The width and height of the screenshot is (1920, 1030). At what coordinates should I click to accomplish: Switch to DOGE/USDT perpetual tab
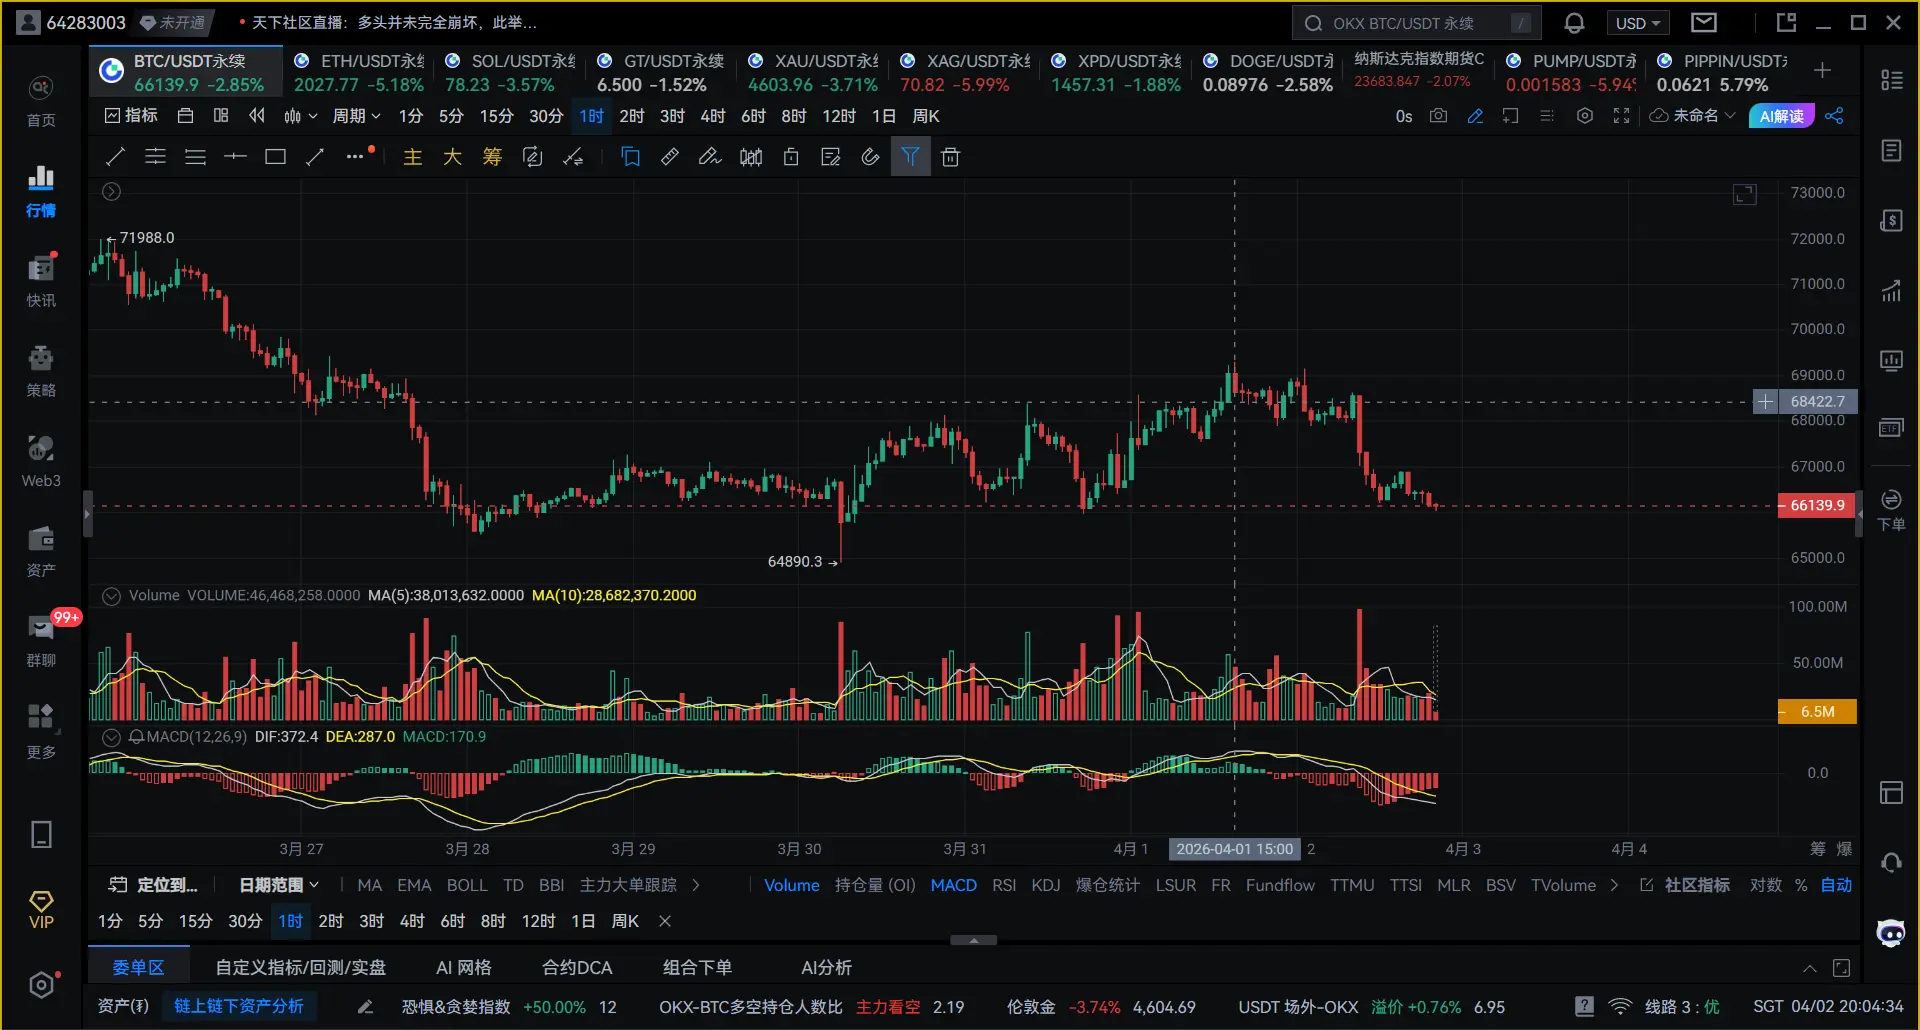coord(1268,73)
